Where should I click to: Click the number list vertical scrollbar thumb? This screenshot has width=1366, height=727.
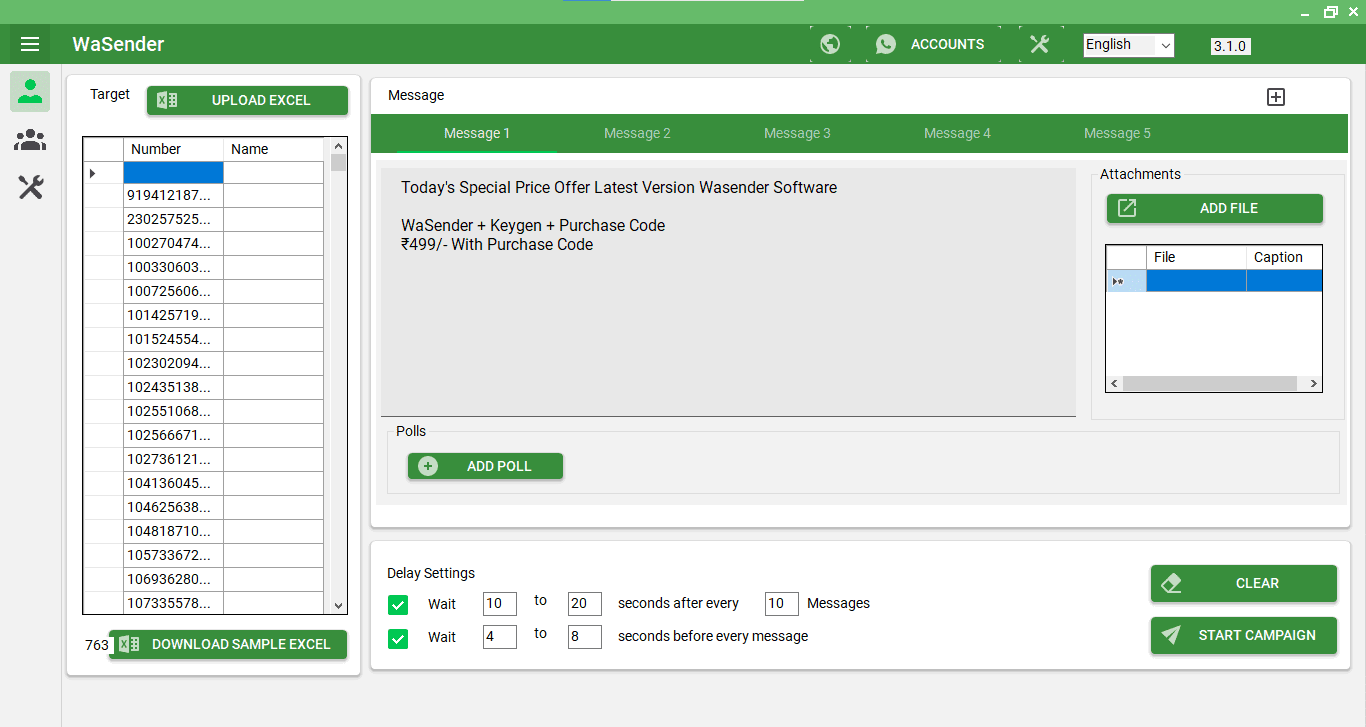pyautogui.click(x=338, y=163)
